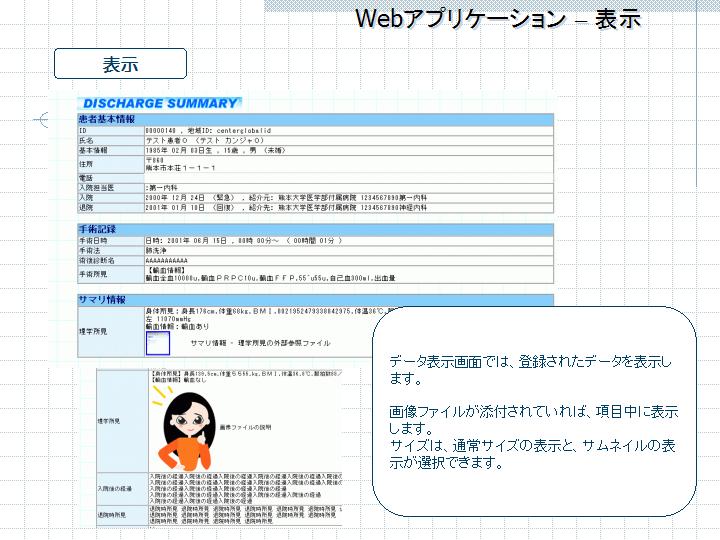This screenshot has height=540, width=720.
Task: Select the slide title Webアプリケーション – 表示
Action: pyautogui.click(x=497, y=18)
